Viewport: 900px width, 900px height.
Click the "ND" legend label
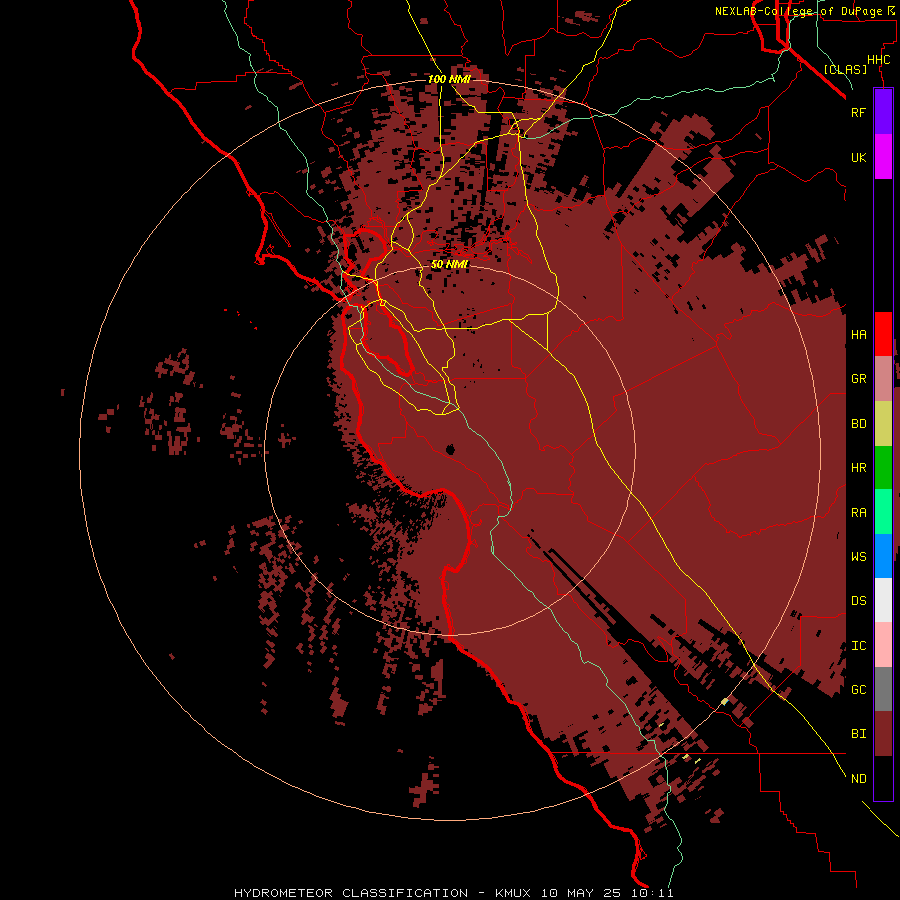pyautogui.click(x=858, y=778)
